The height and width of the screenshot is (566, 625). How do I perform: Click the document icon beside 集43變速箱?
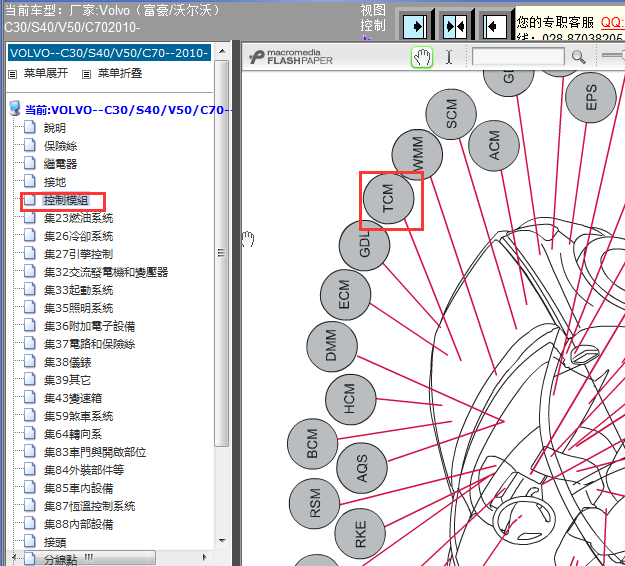pyautogui.click(x=29, y=397)
